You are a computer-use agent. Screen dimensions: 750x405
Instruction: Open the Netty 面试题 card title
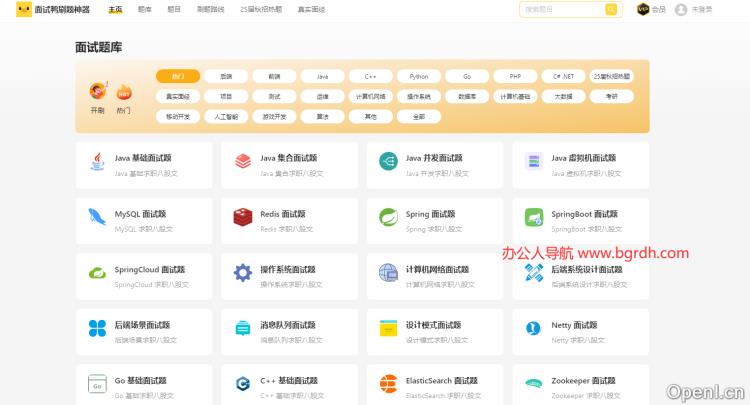(574, 325)
